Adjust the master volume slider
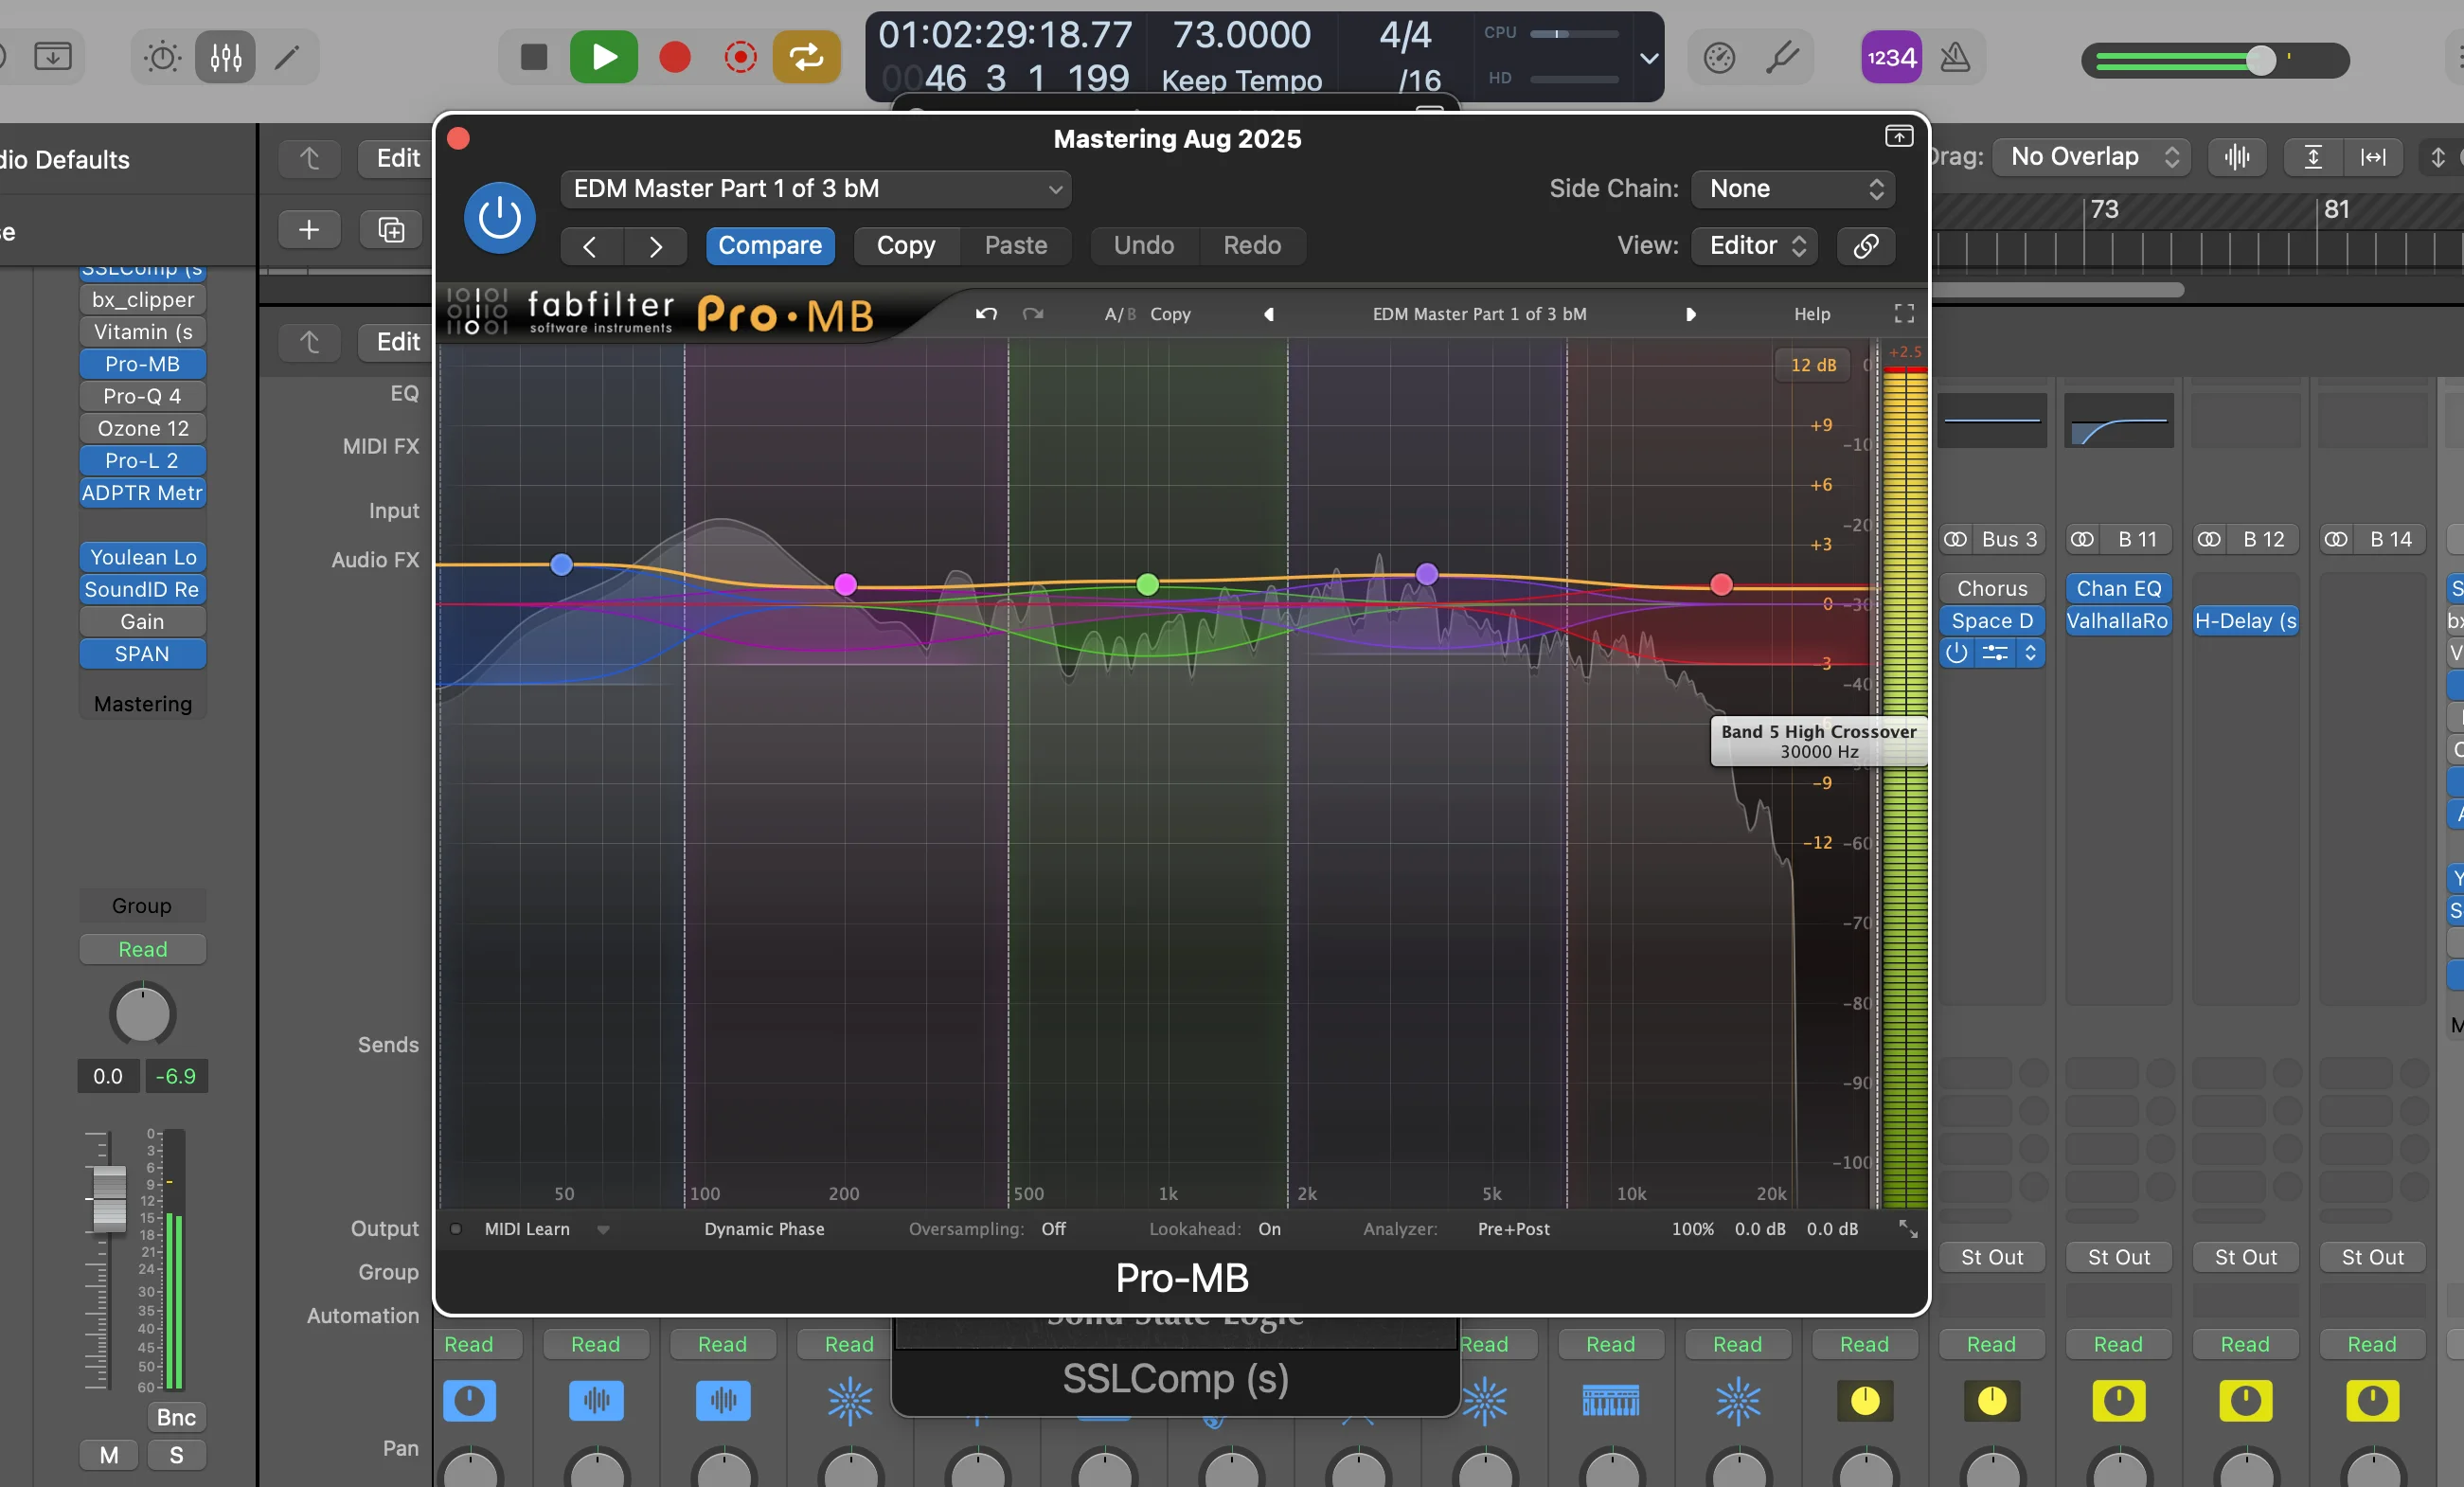2464x1487 pixels. [x=2261, y=60]
